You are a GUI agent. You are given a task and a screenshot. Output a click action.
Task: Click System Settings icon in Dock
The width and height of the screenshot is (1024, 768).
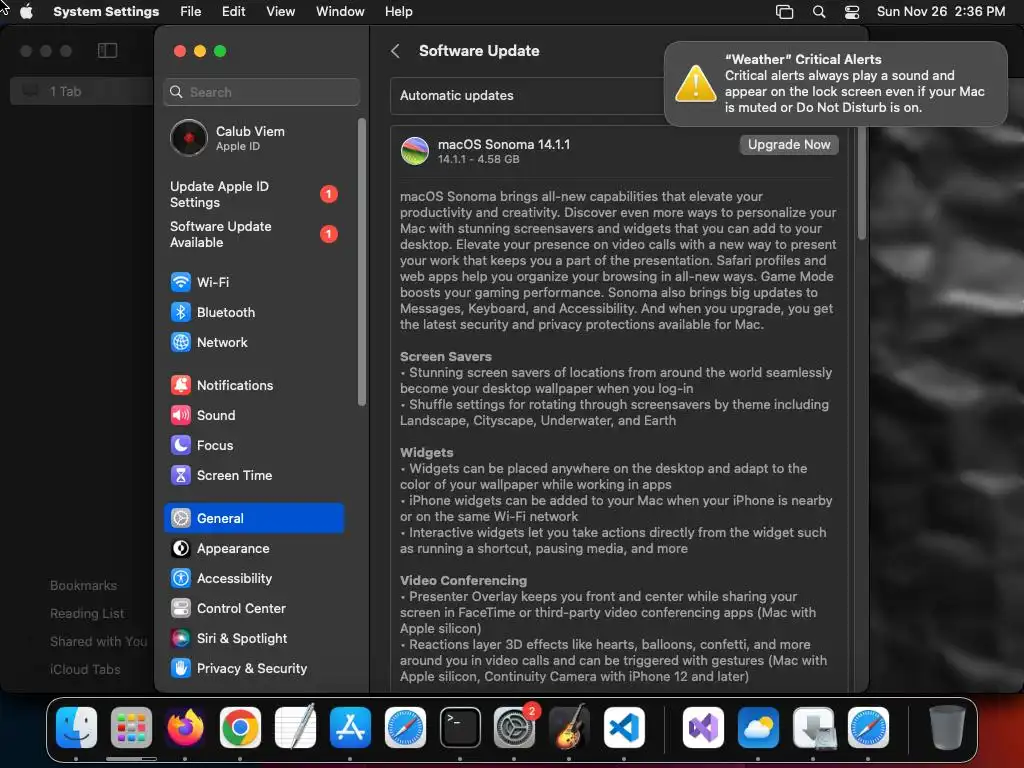point(515,728)
